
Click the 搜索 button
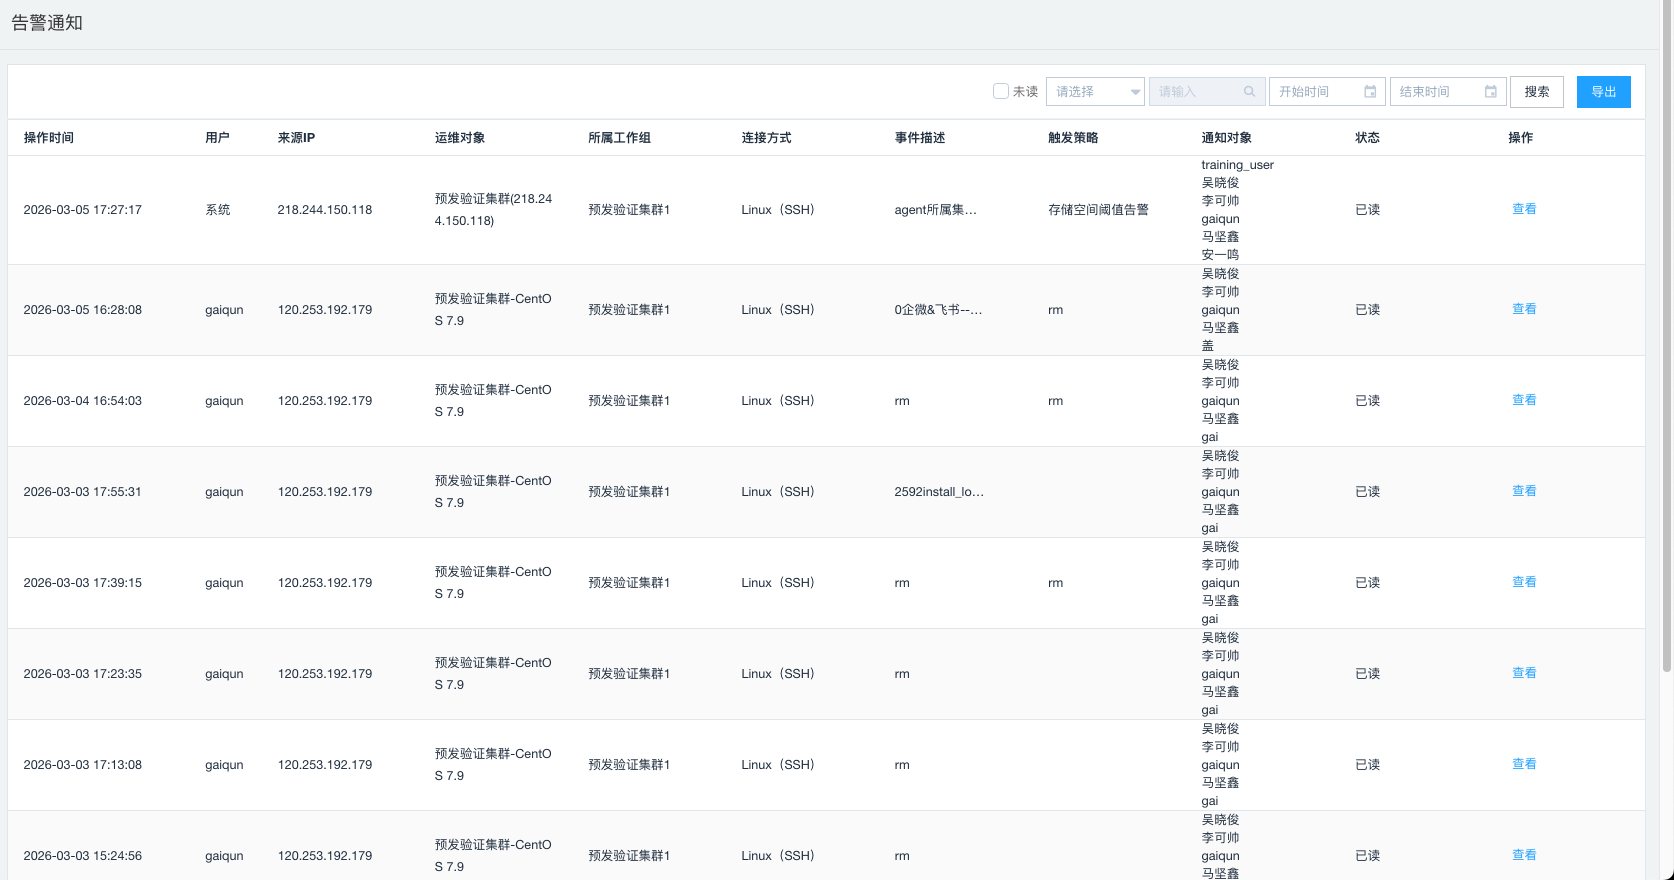(1536, 92)
